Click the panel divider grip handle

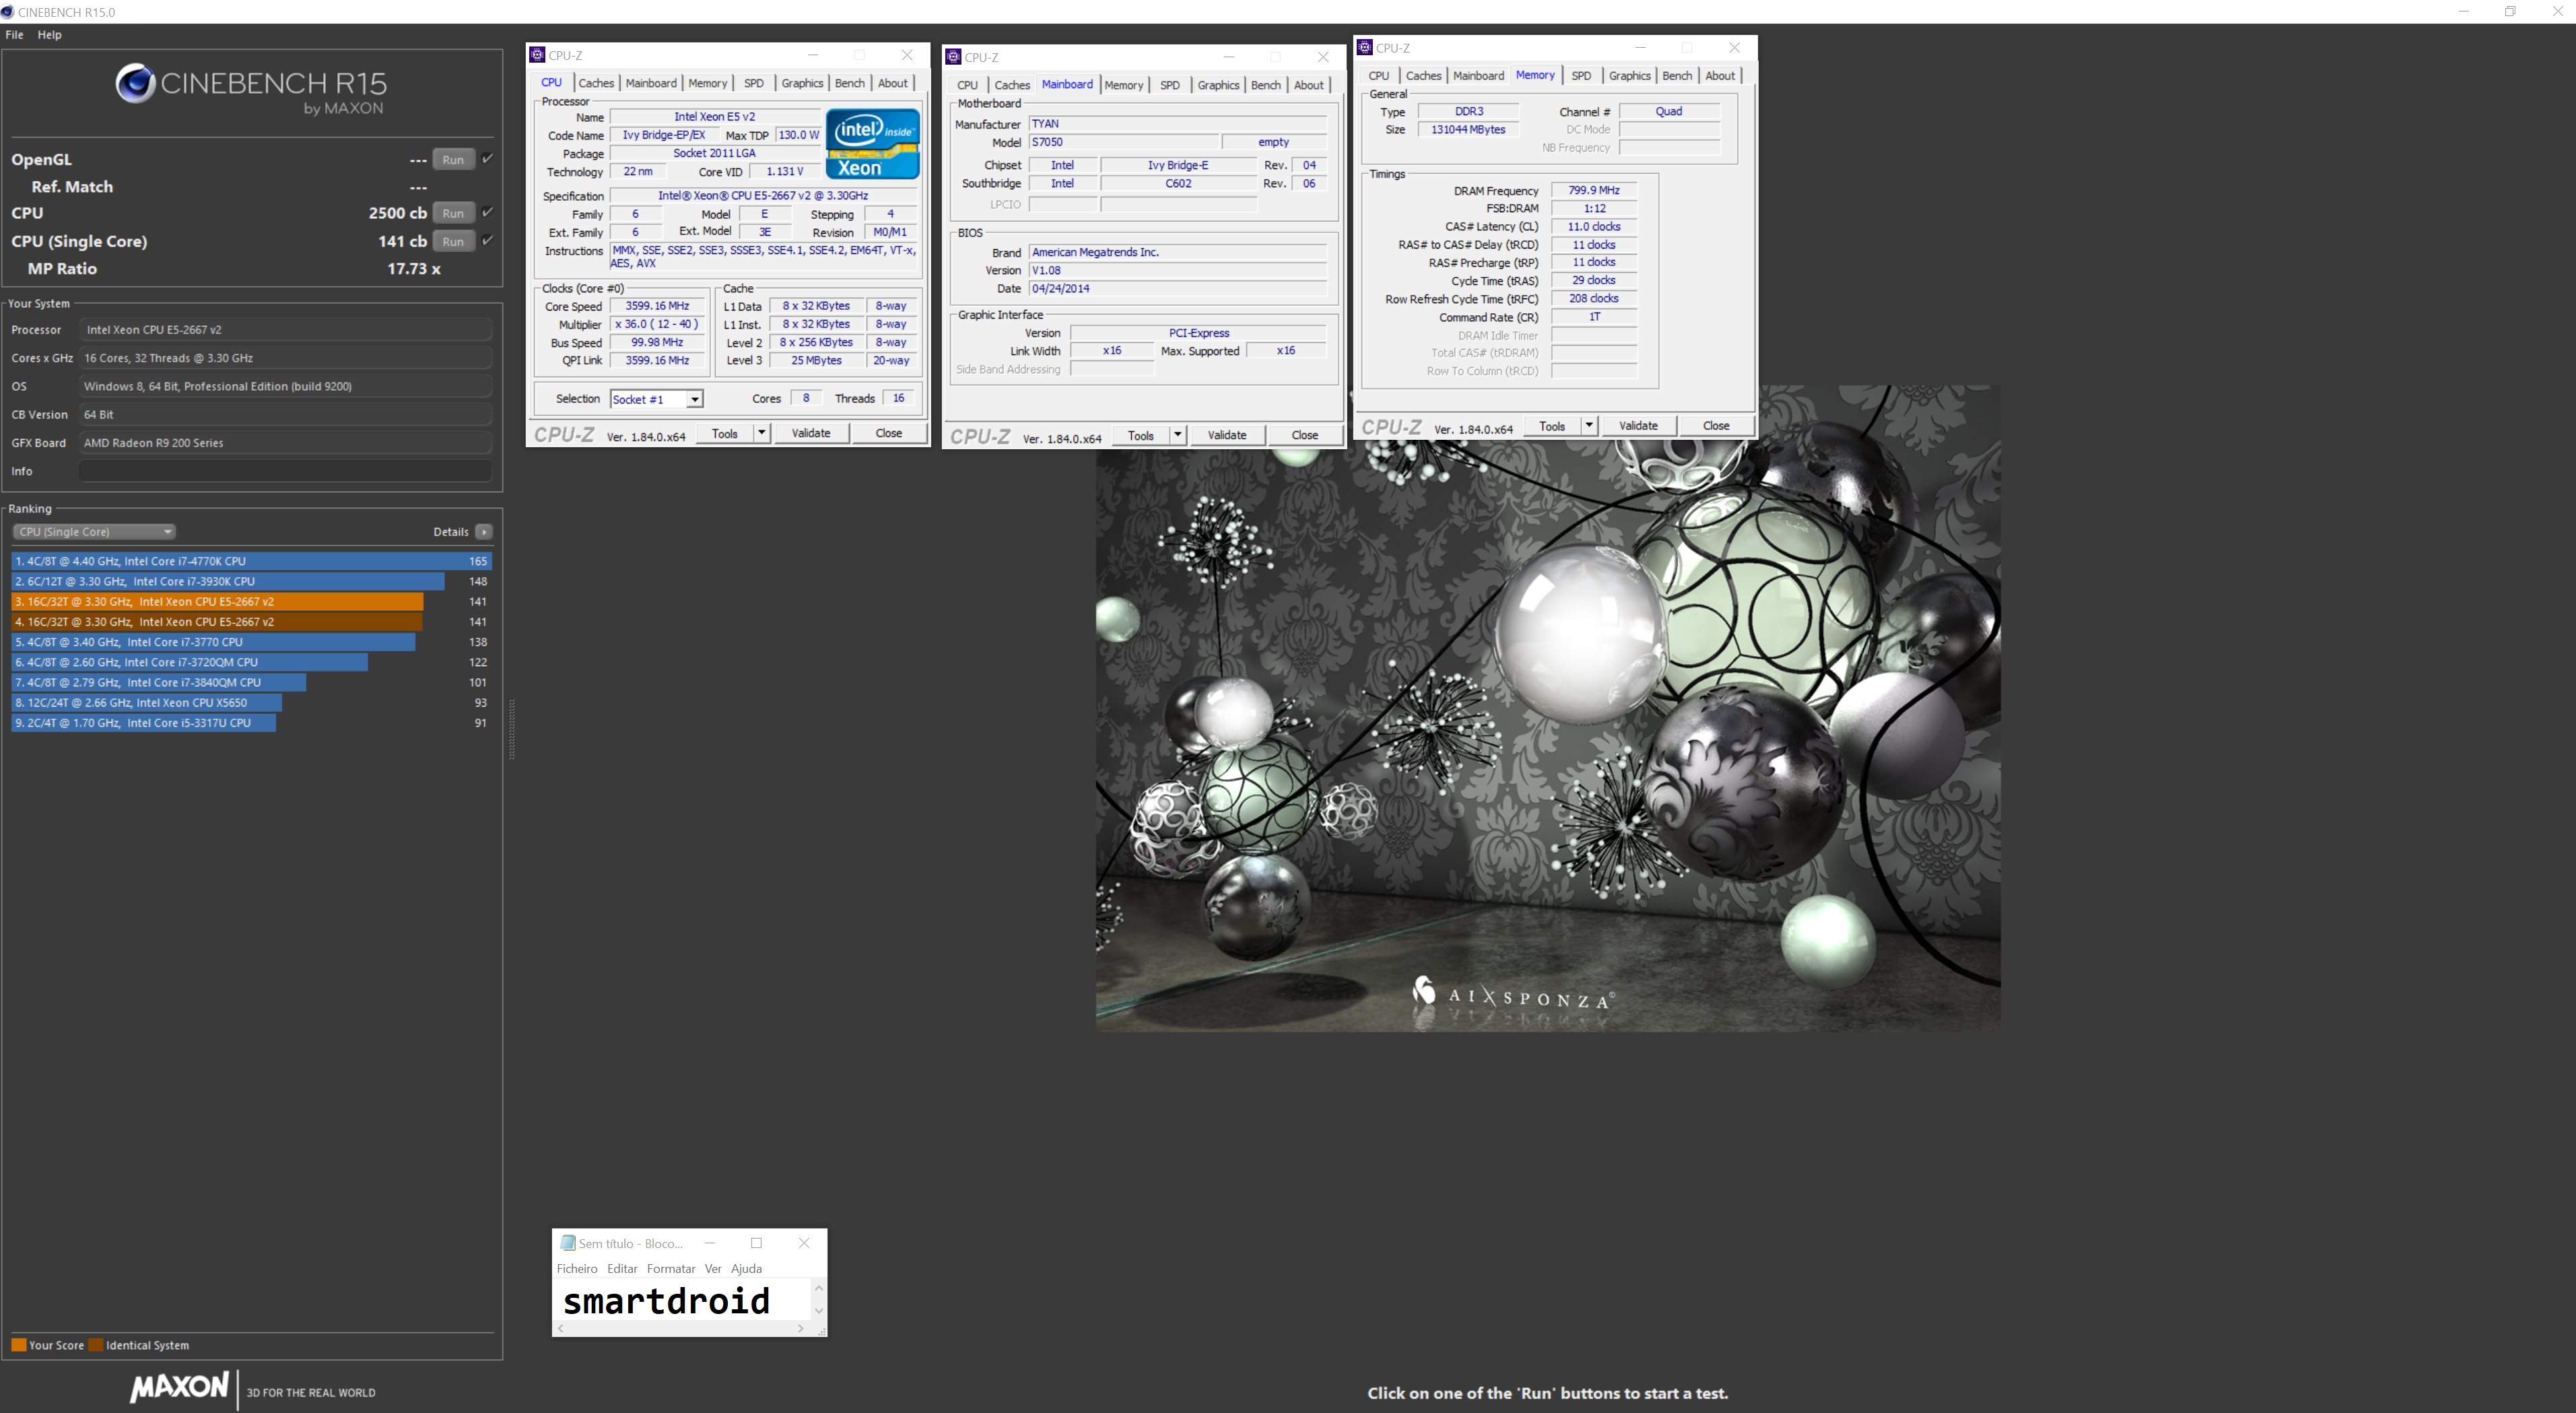coord(512,729)
